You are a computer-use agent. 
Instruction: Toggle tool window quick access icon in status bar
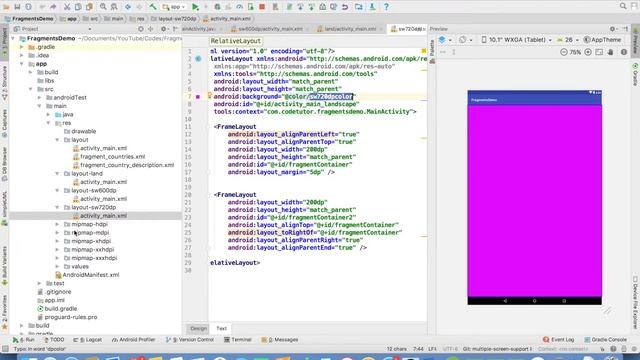(x=5, y=349)
